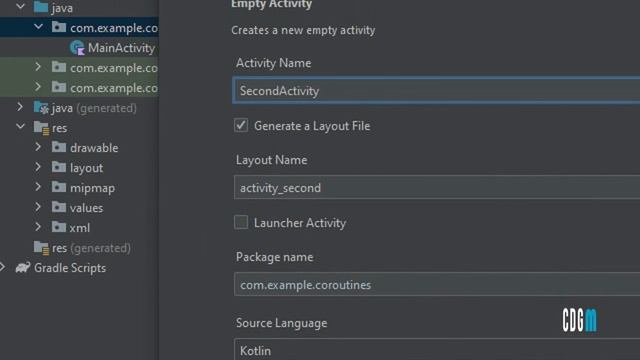Click the Package name field com.example.coroutines
The height and width of the screenshot is (360, 640).
[437, 284]
